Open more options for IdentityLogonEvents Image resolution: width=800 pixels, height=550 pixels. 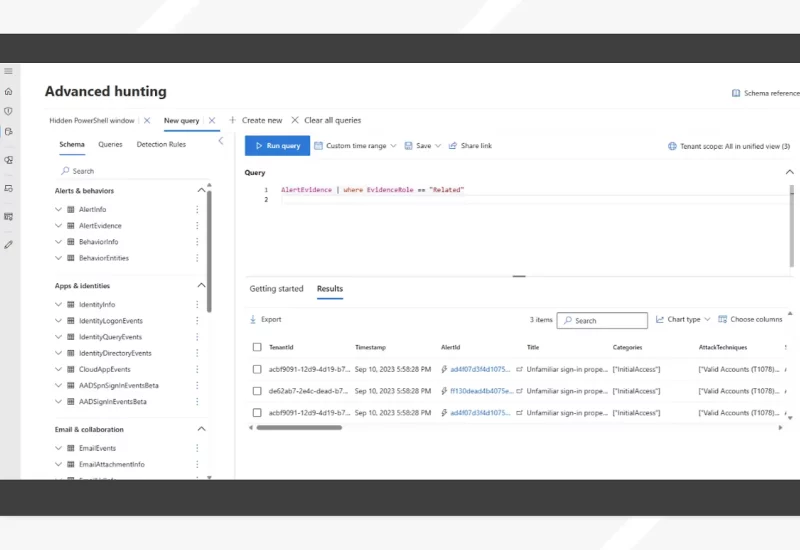[197, 321]
